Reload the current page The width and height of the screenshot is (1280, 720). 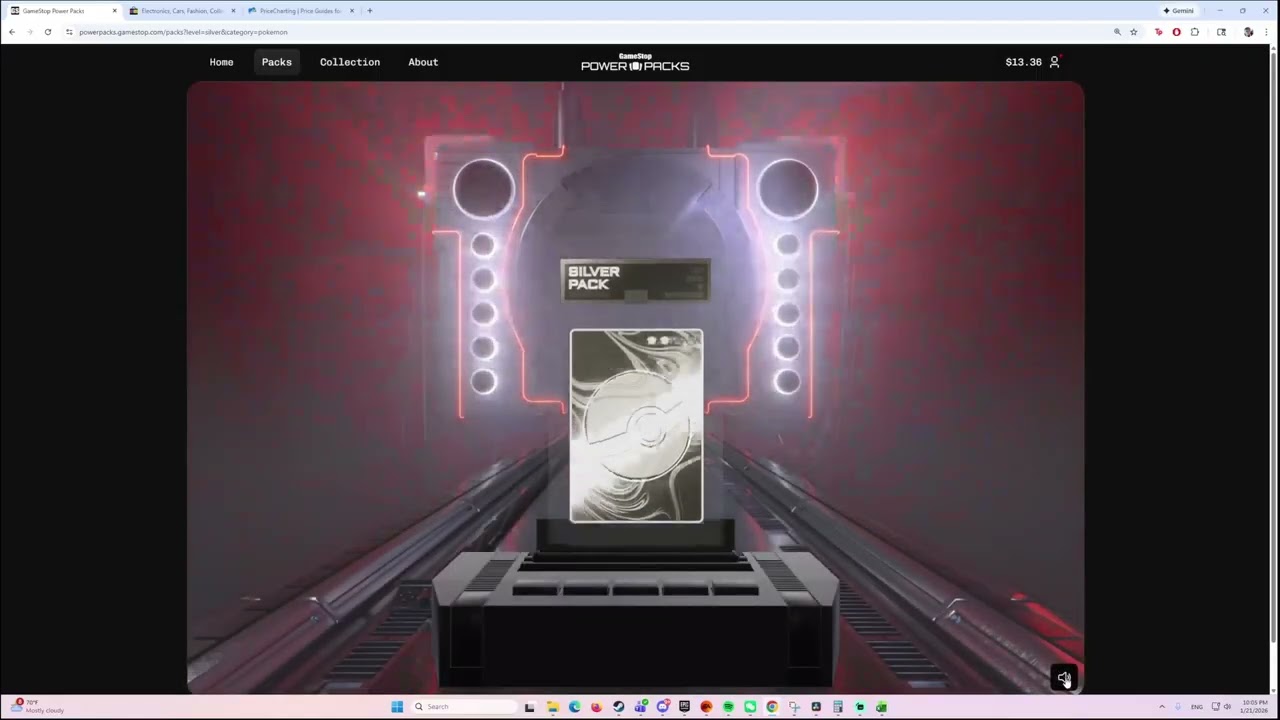point(47,32)
